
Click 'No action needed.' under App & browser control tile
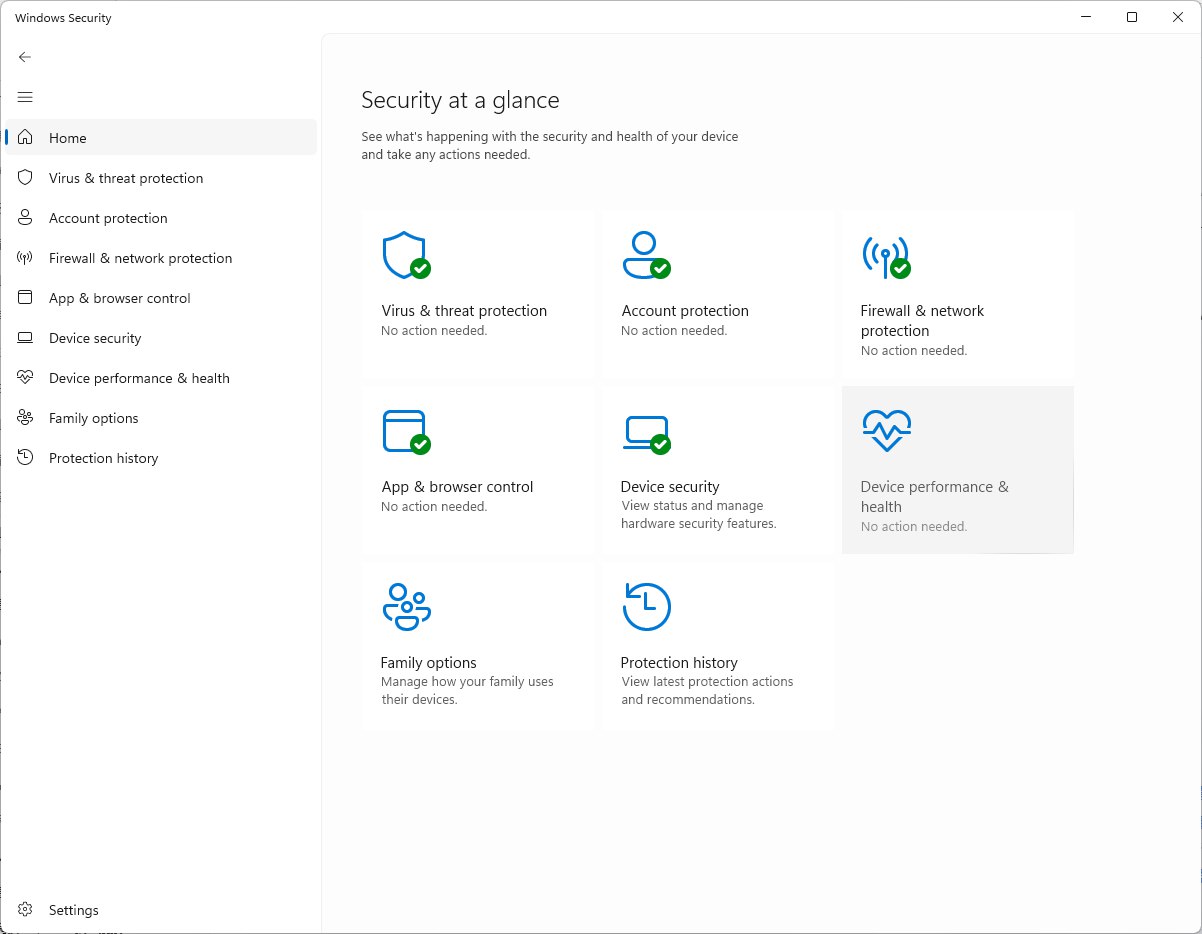pos(434,507)
